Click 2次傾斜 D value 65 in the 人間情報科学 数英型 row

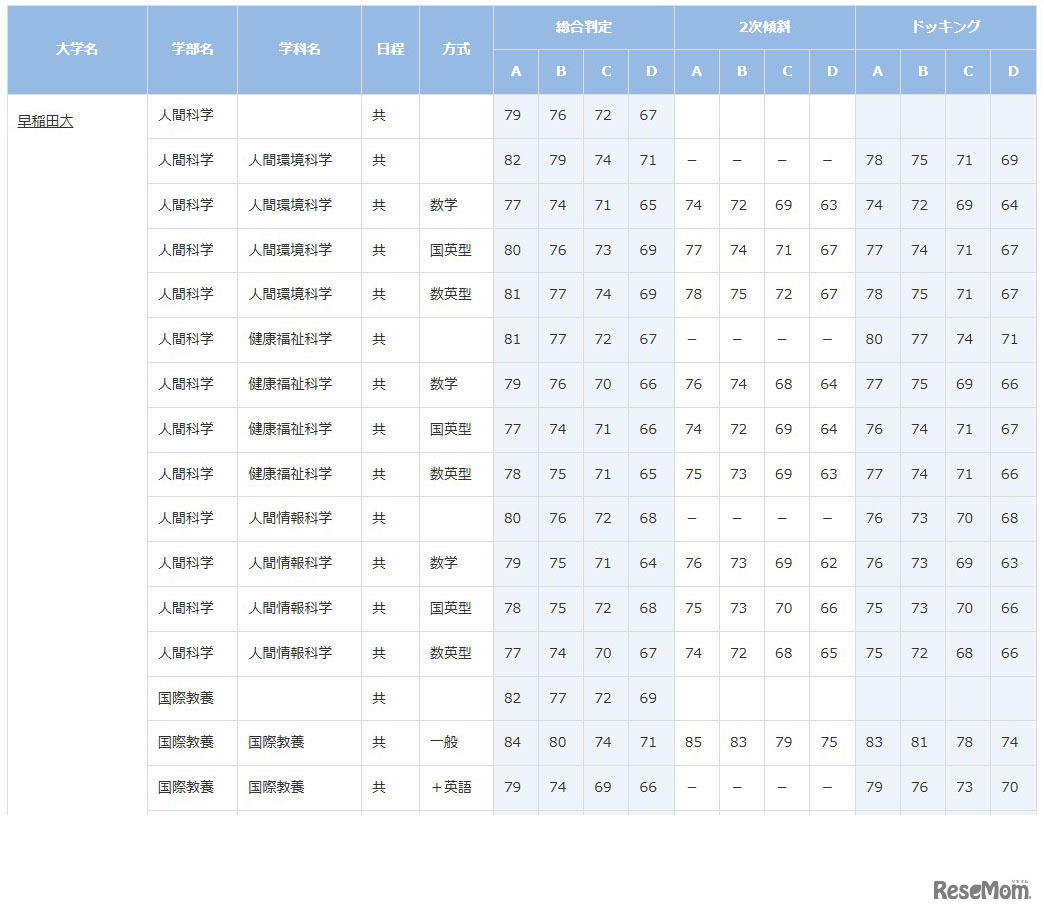pyautogui.click(x=829, y=653)
